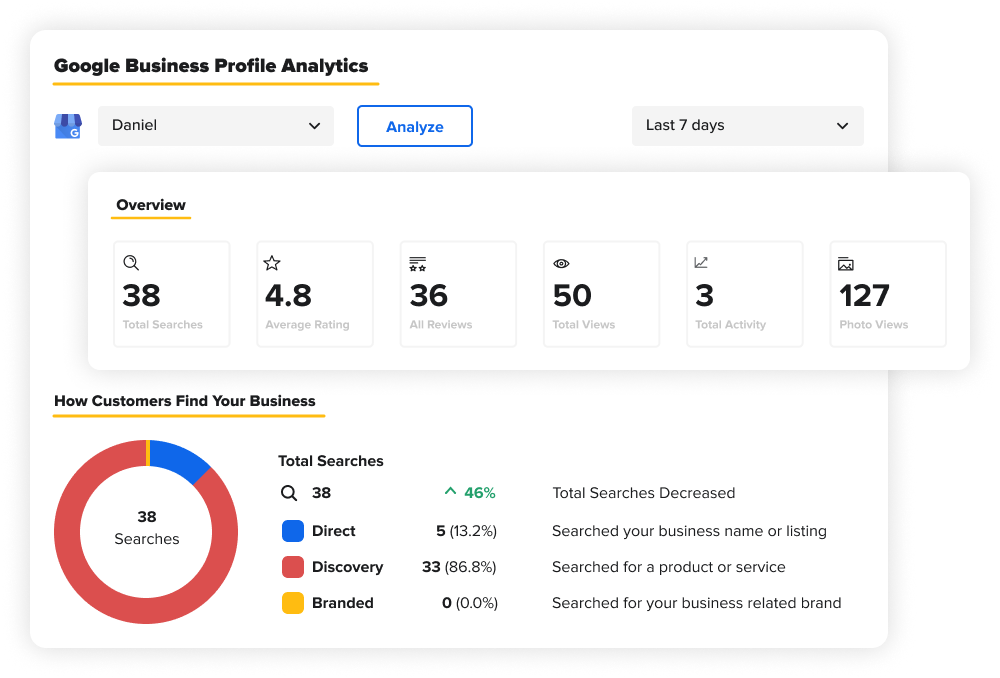
Task: Click the '33 (86.8%)' Discovery value
Action: pos(459,567)
